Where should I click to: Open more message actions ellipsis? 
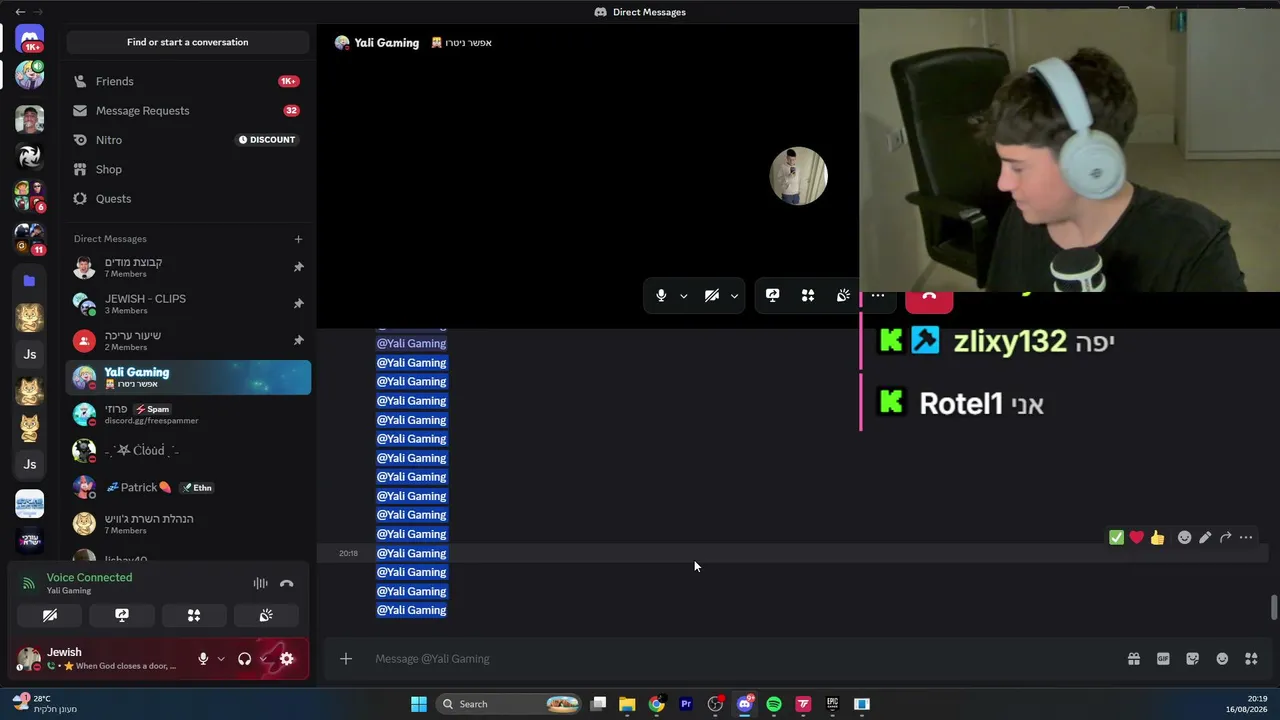coord(1246,538)
